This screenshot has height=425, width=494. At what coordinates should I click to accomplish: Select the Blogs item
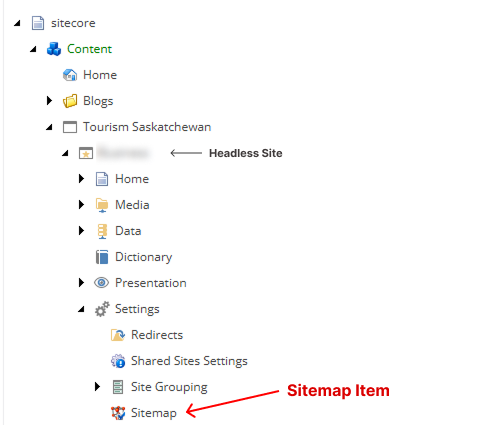(x=98, y=101)
